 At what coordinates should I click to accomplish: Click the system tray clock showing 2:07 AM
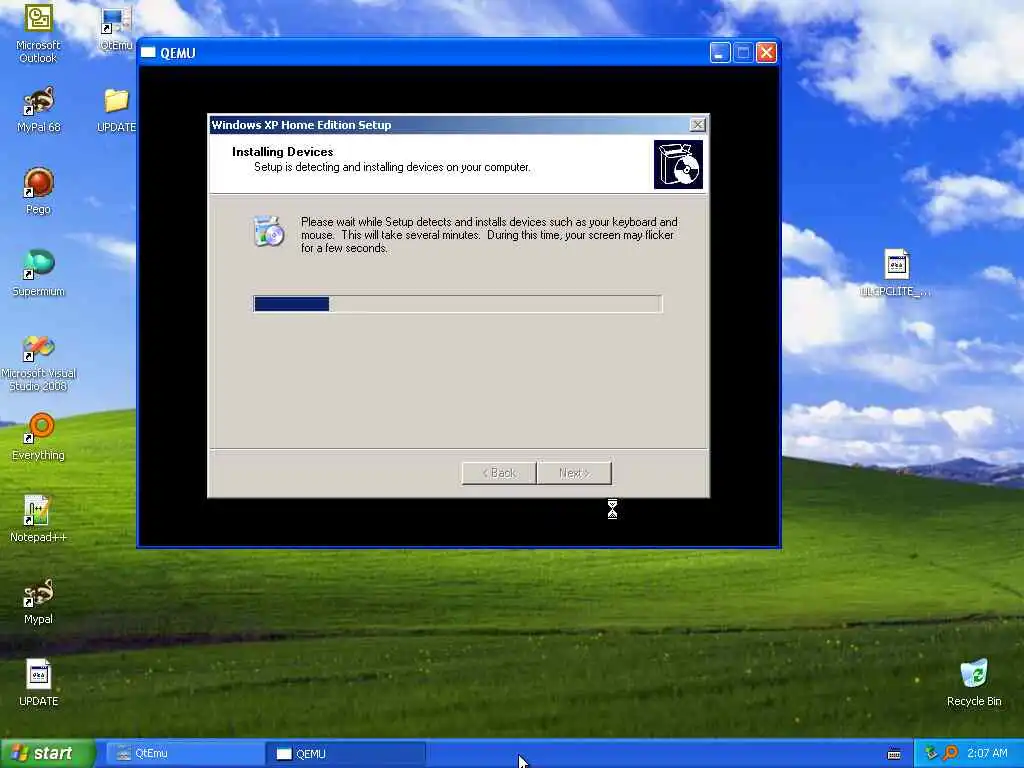coord(987,753)
